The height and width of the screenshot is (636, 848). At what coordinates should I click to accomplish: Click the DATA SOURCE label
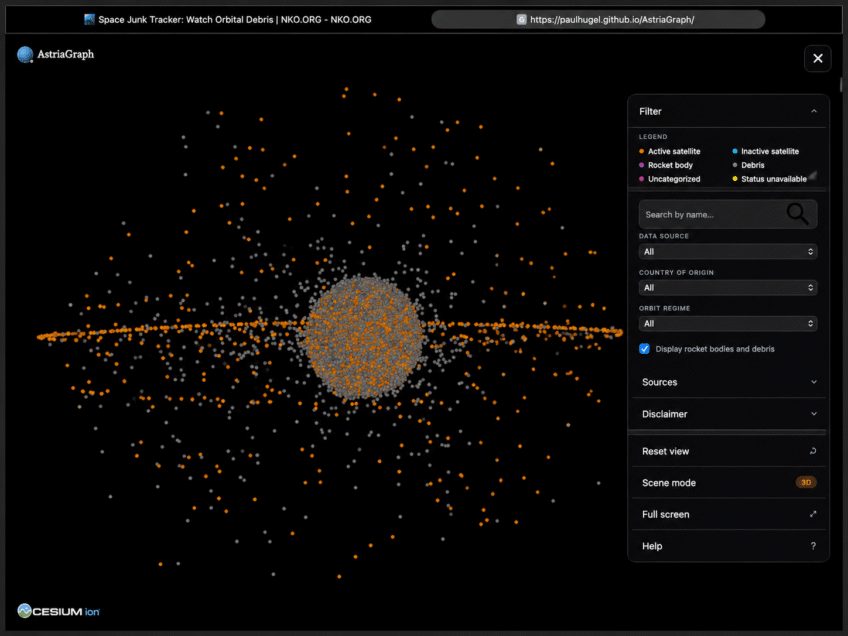(x=664, y=236)
